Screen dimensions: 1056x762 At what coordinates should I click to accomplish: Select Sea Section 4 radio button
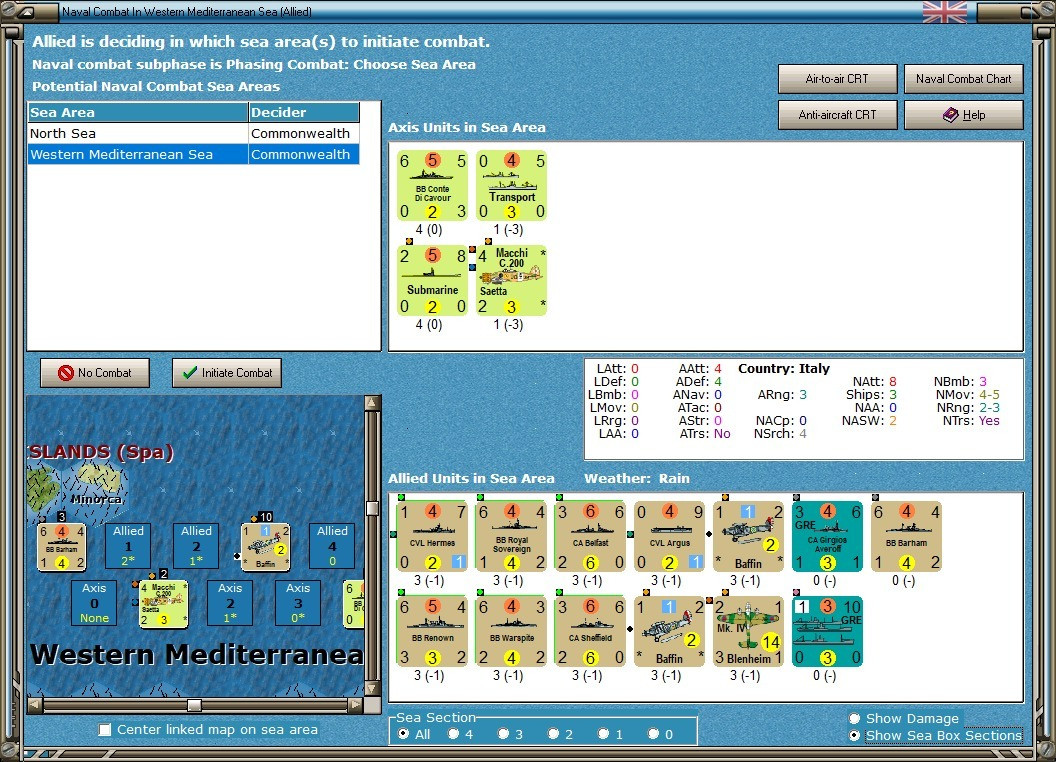point(454,734)
